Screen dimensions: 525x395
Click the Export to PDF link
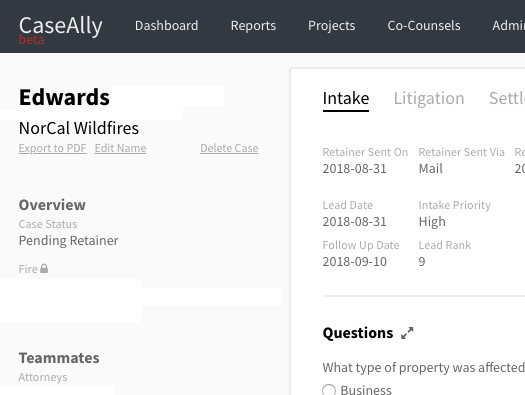53,148
